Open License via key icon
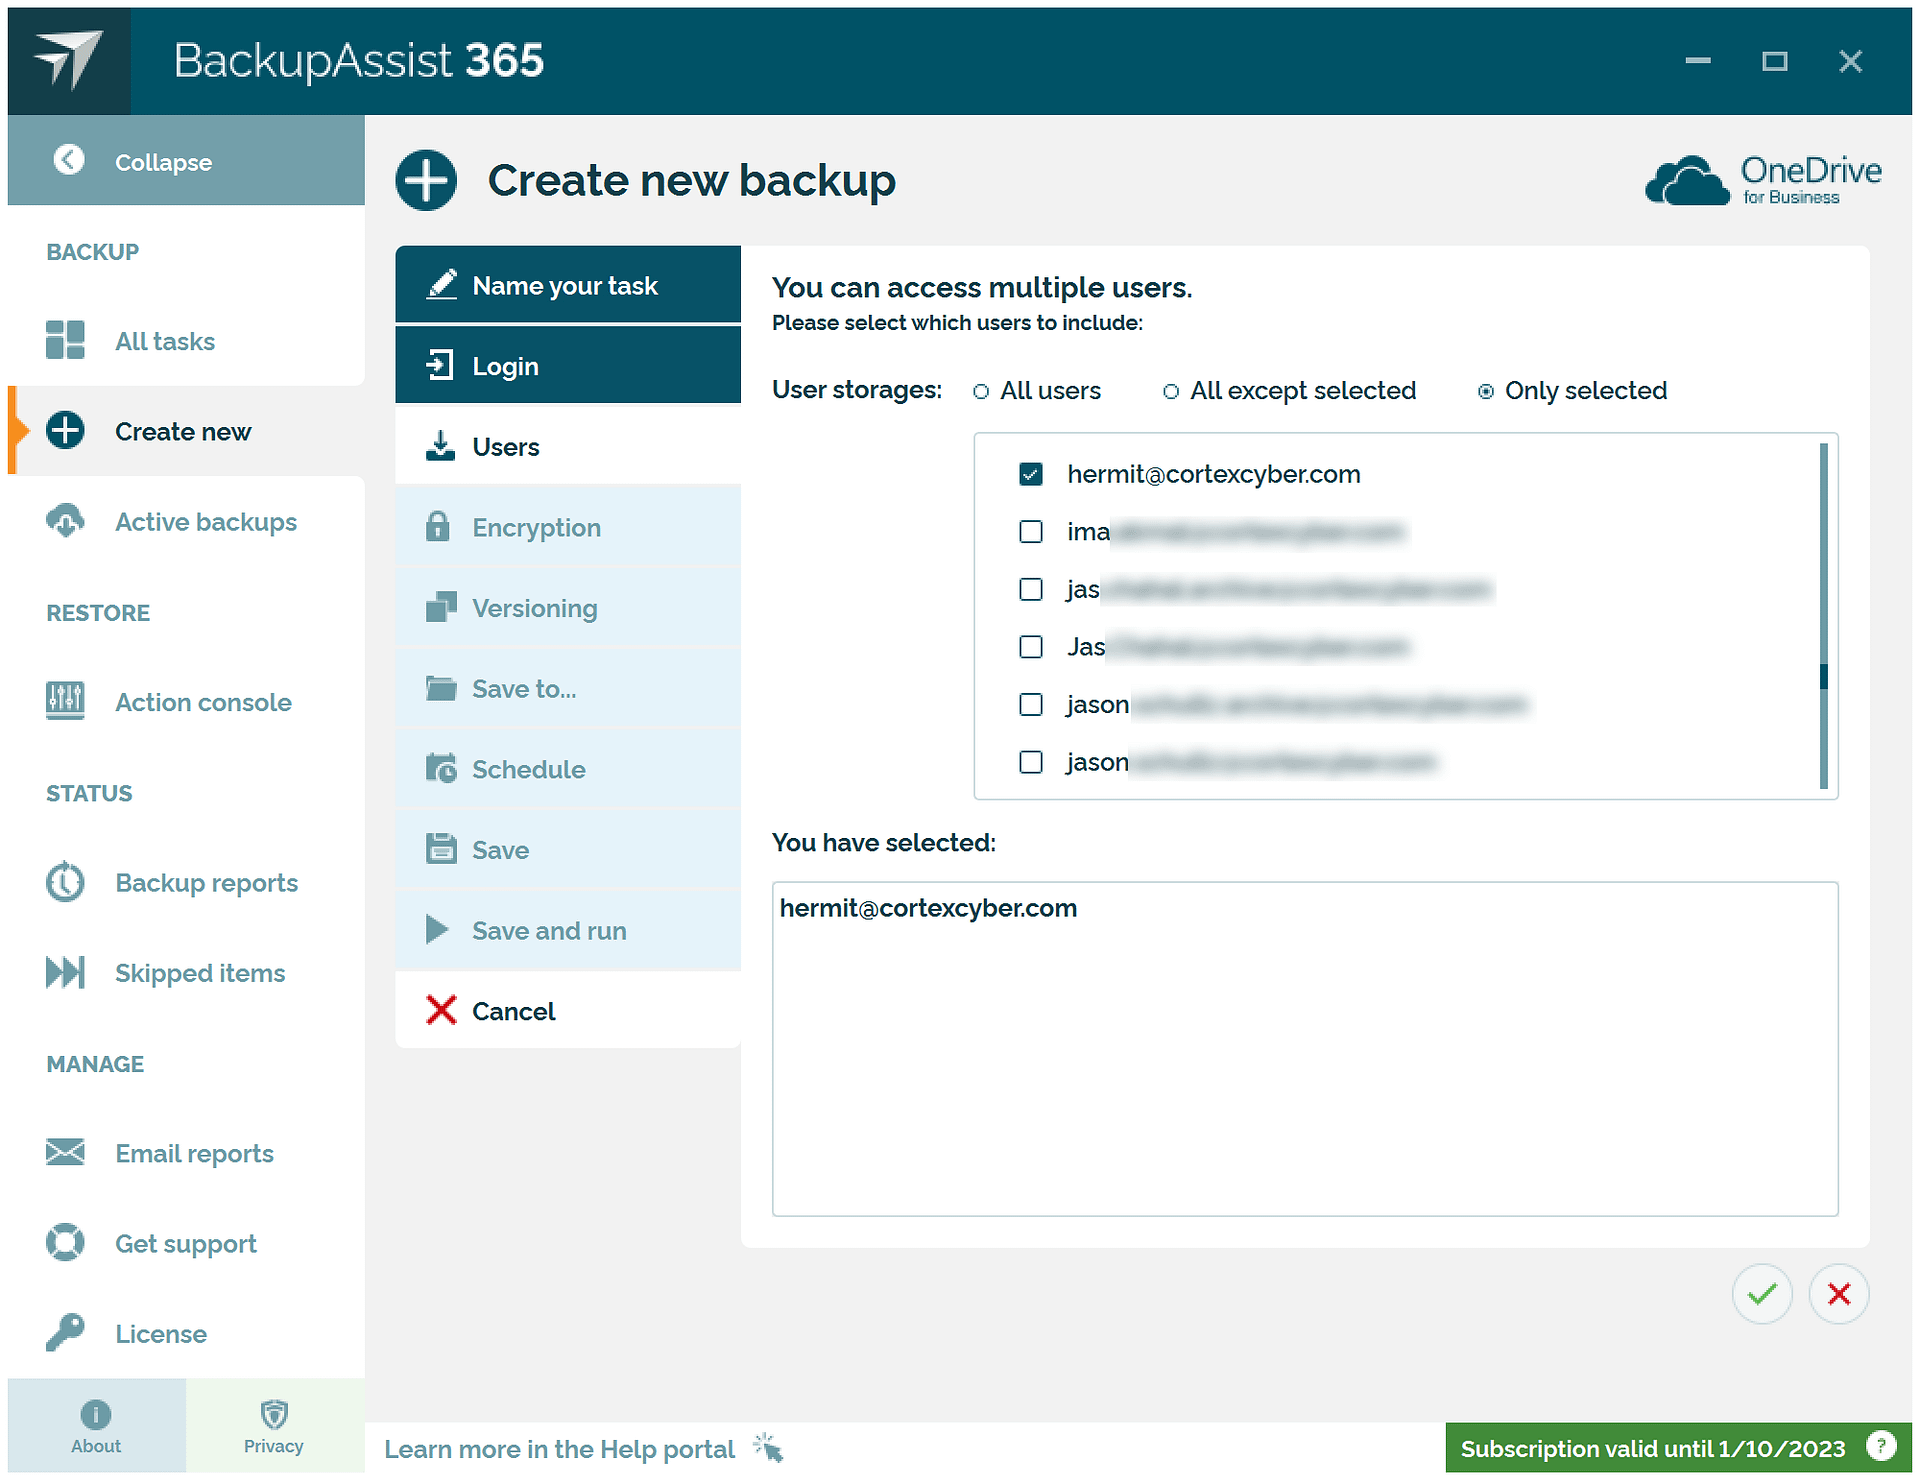Screen dimensions: 1920x1480 pos(66,1333)
